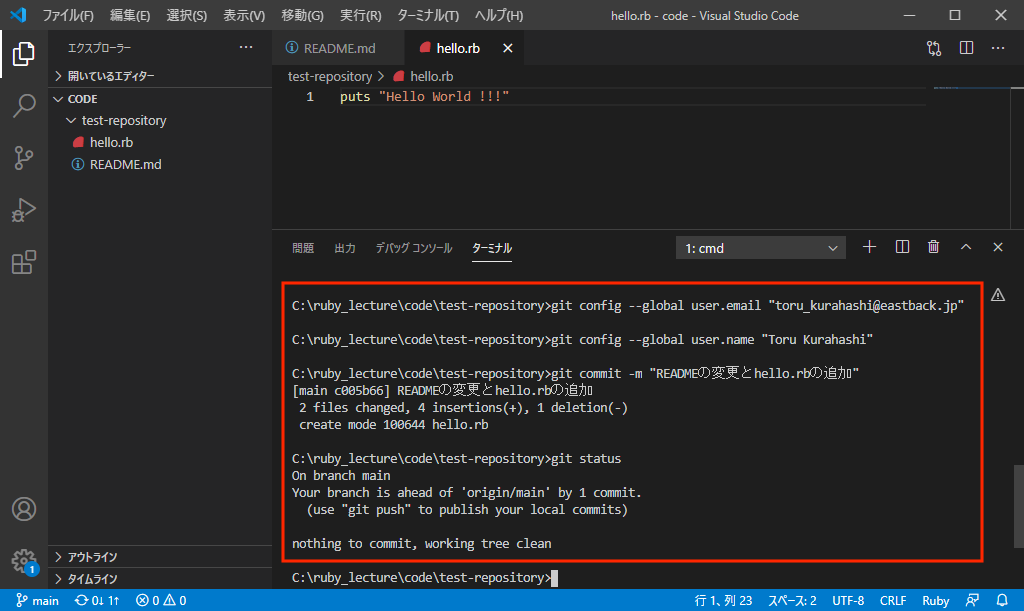The width and height of the screenshot is (1024, 611).
Task: Select README.md in the explorer tree
Action: (x=125, y=164)
